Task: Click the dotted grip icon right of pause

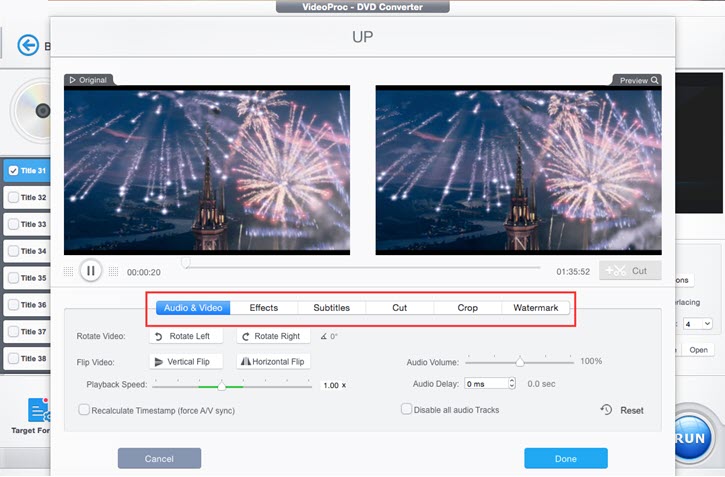Action: coord(113,271)
